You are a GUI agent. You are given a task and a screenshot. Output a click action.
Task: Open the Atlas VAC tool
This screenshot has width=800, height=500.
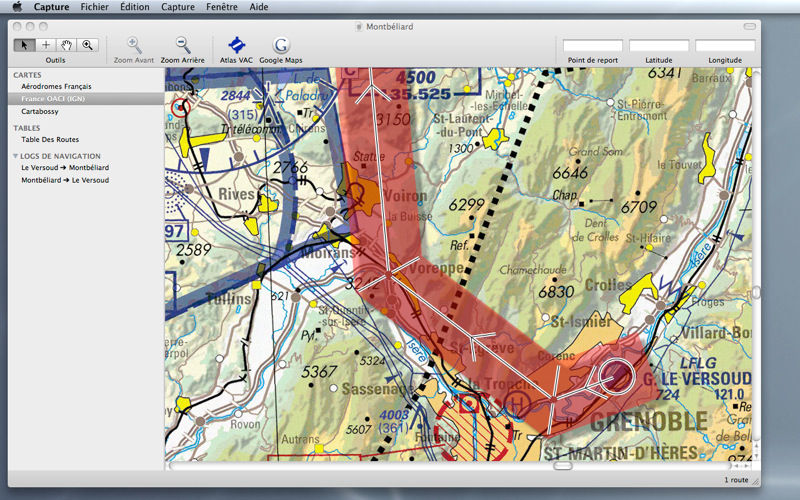click(x=236, y=45)
